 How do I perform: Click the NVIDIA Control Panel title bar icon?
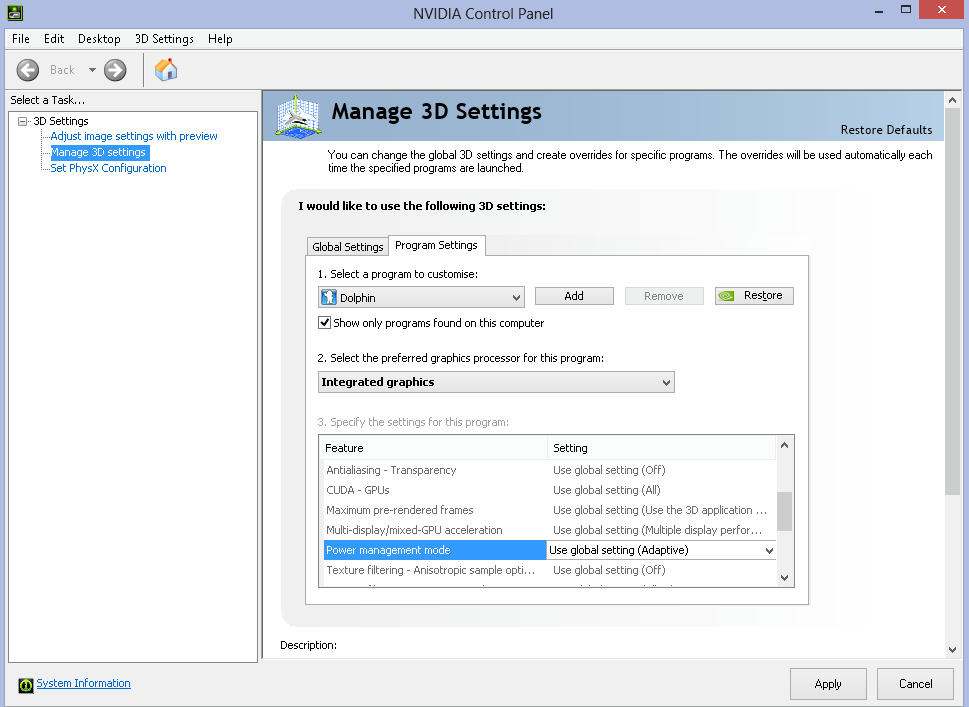16,14
